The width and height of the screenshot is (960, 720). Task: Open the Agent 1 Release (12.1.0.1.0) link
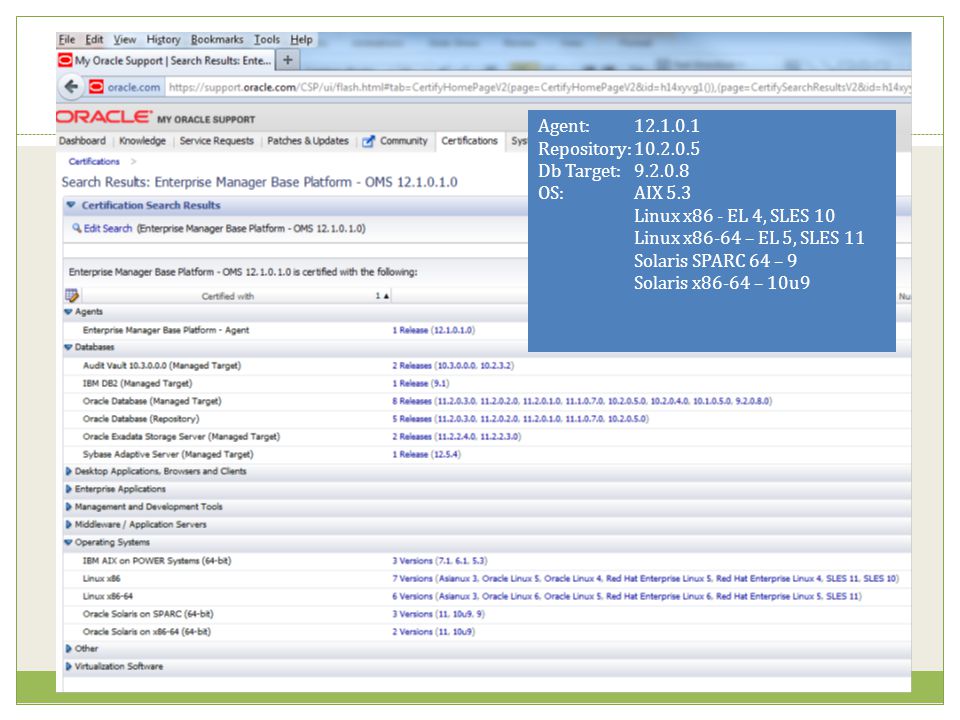pyautogui.click(x=433, y=330)
